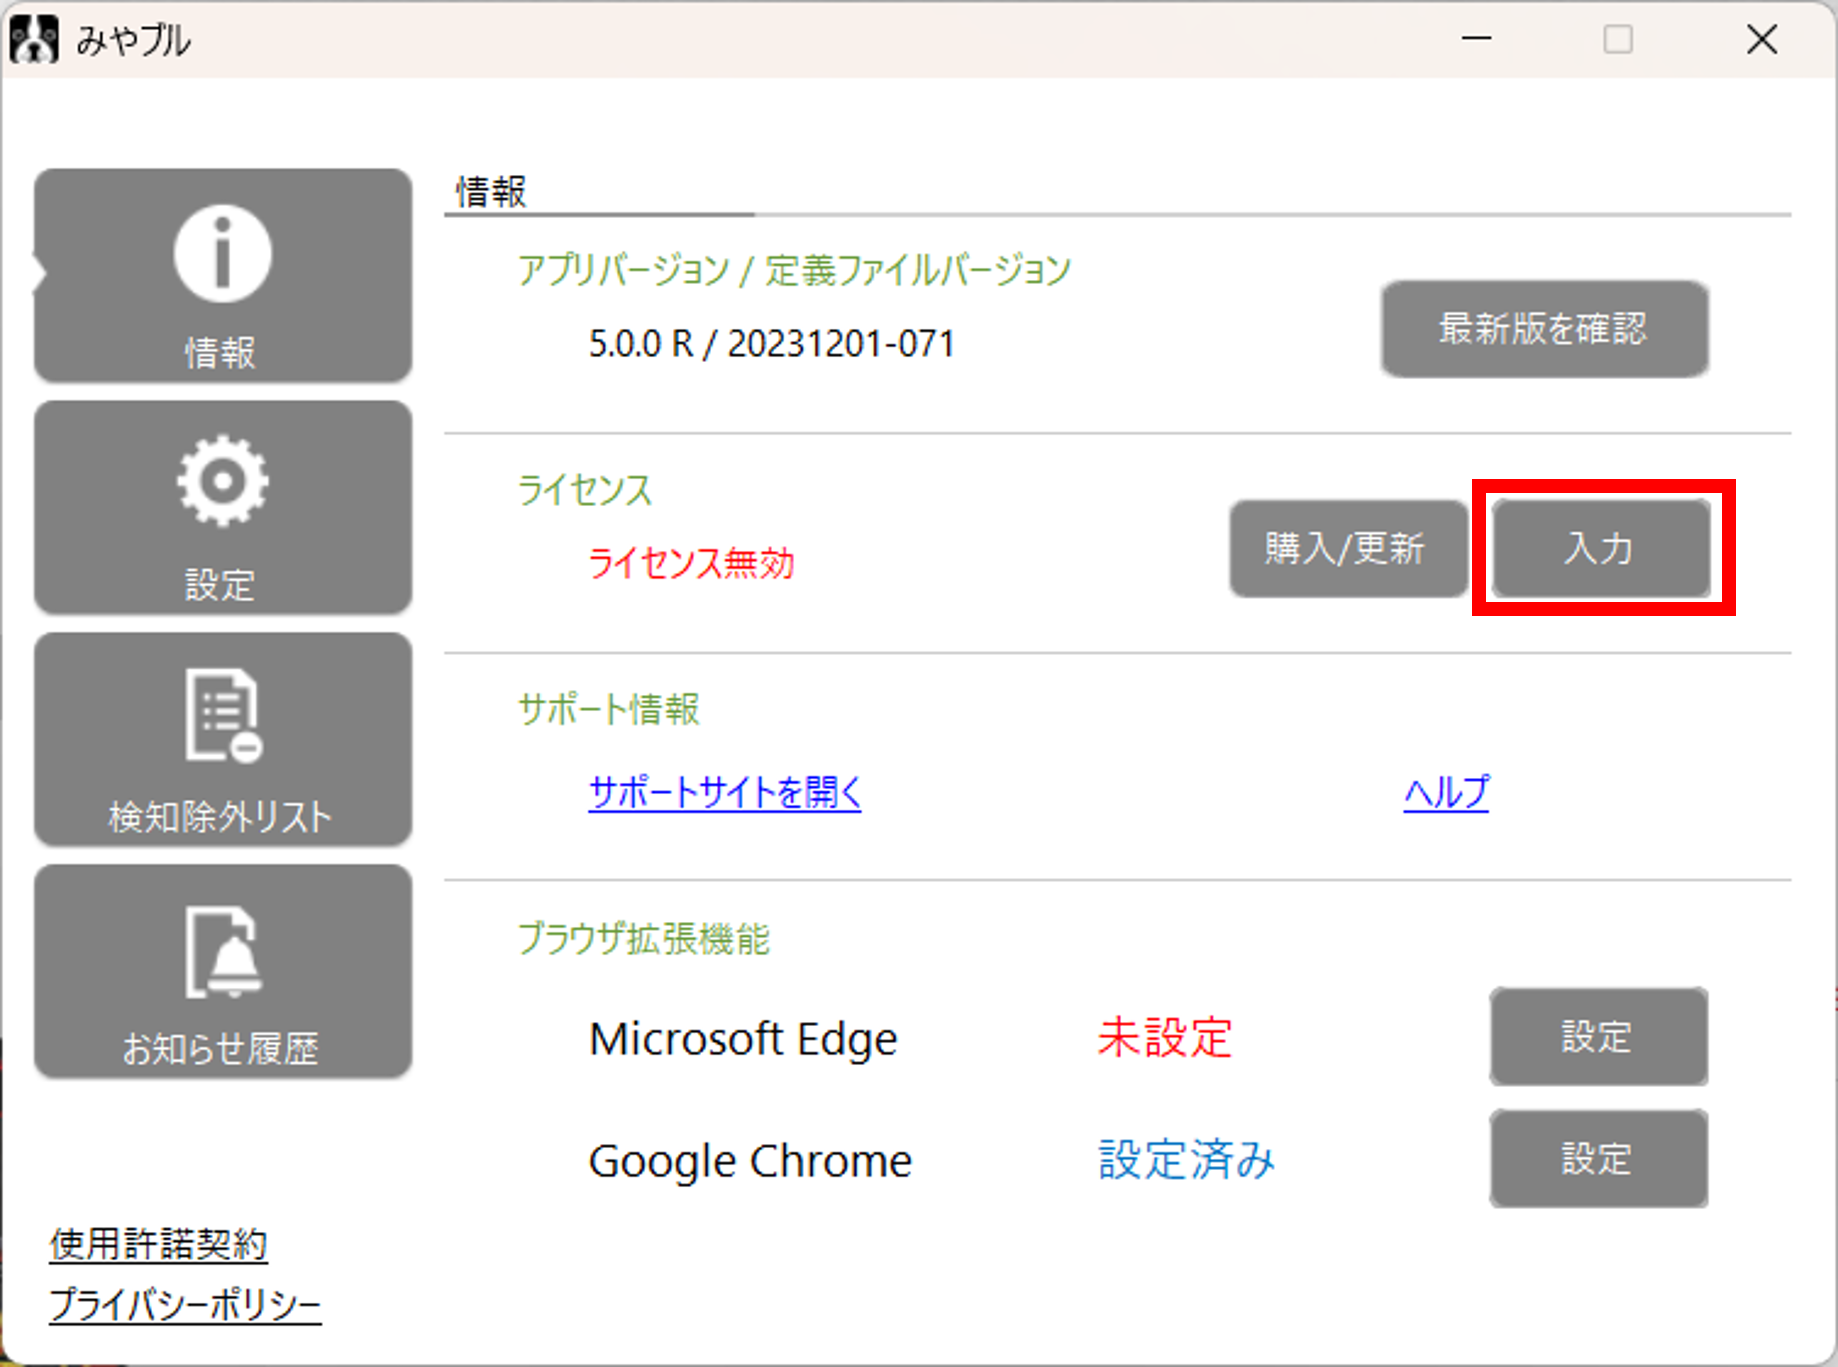Click the Miyaburu dog app icon
The height and width of the screenshot is (1367, 1838).
34,40
